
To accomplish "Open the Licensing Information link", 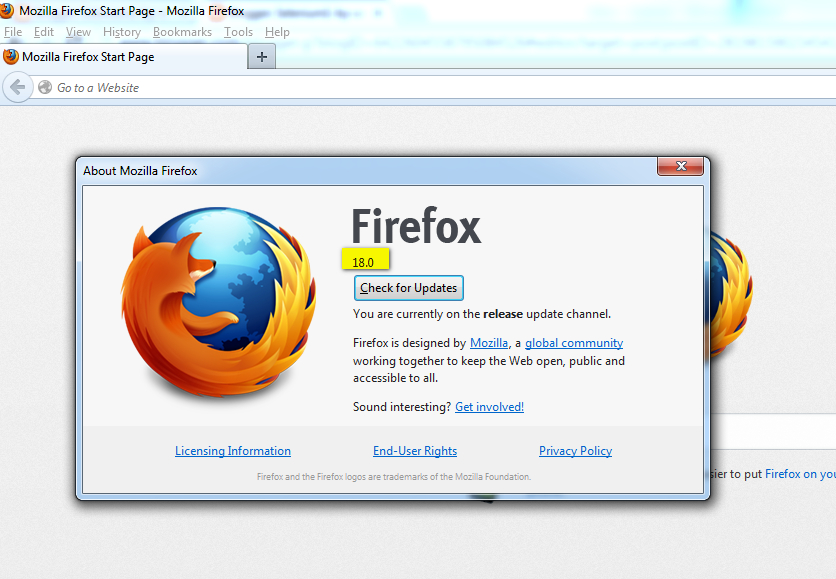I will click(232, 450).
